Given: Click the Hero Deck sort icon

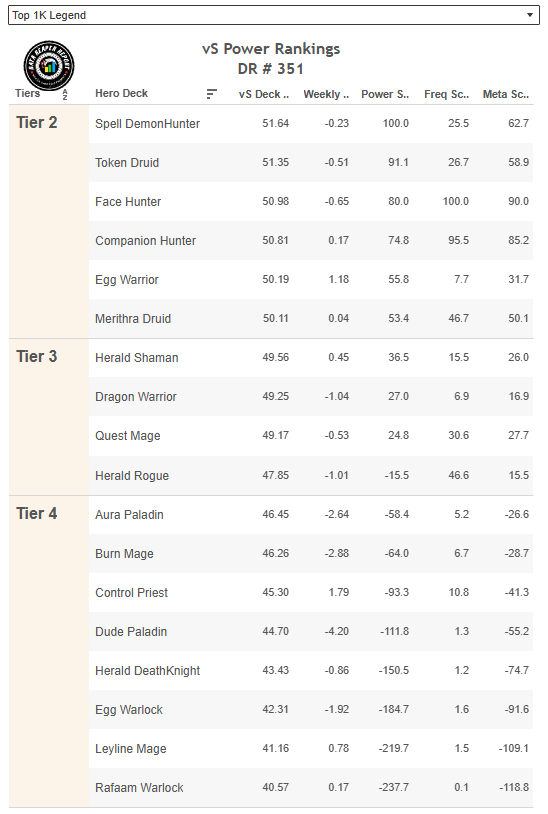Looking at the screenshot, I should 211,94.
